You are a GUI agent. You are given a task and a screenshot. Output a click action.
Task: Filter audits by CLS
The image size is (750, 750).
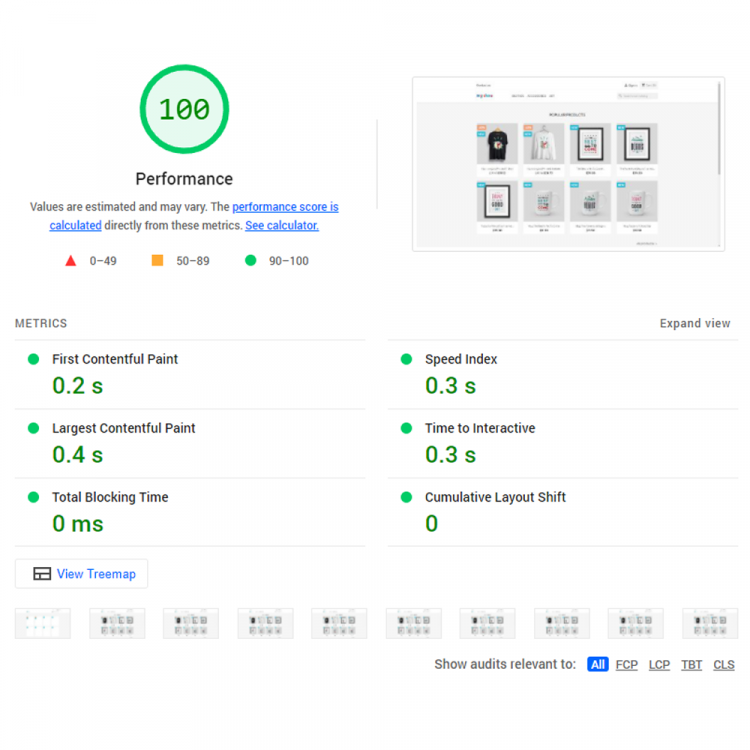click(724, 664)
